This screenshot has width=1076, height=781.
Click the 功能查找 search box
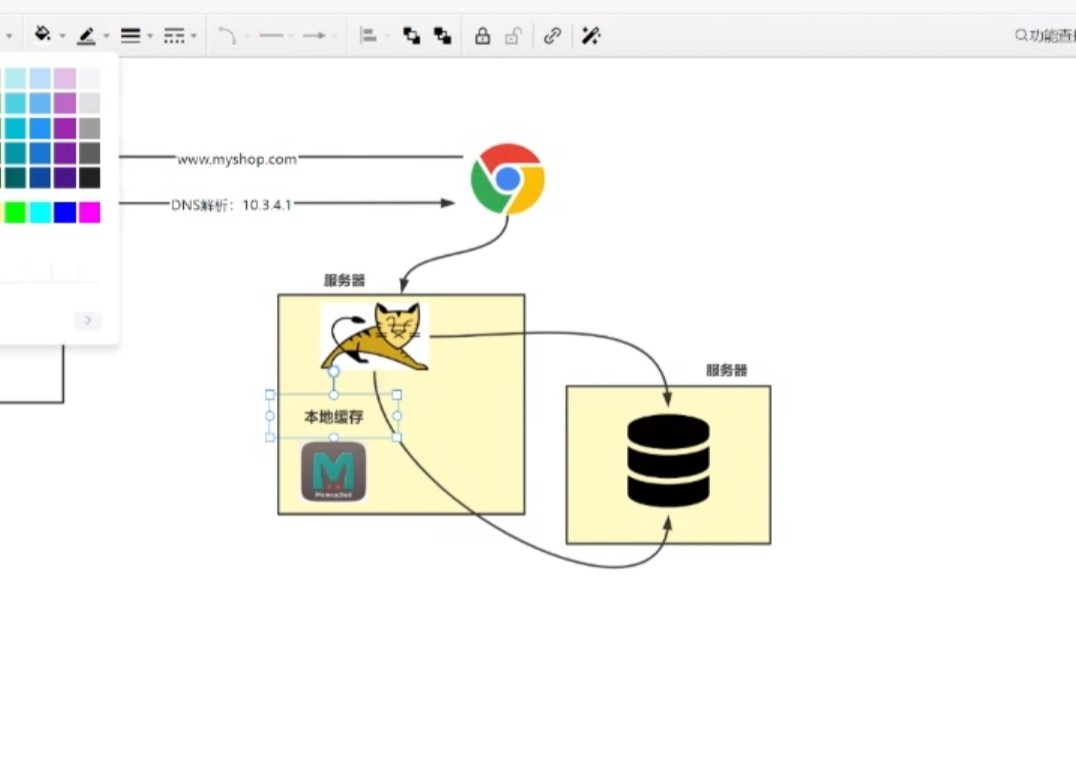[x=1044, y=35]
